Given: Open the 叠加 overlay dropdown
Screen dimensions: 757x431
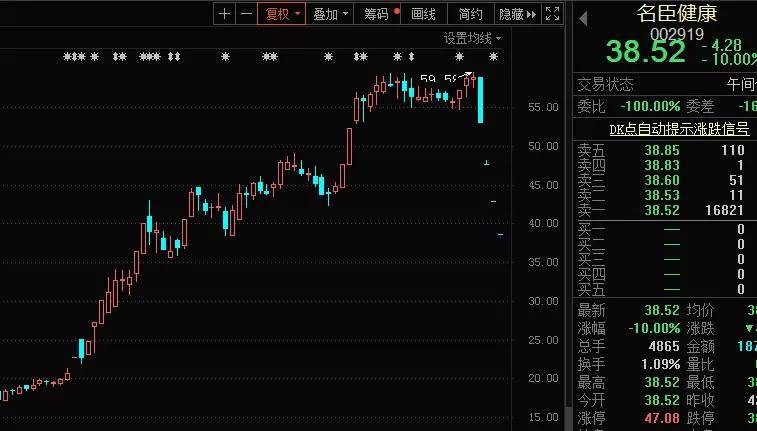Looking at the screenshot, I should tap(330, 14).
